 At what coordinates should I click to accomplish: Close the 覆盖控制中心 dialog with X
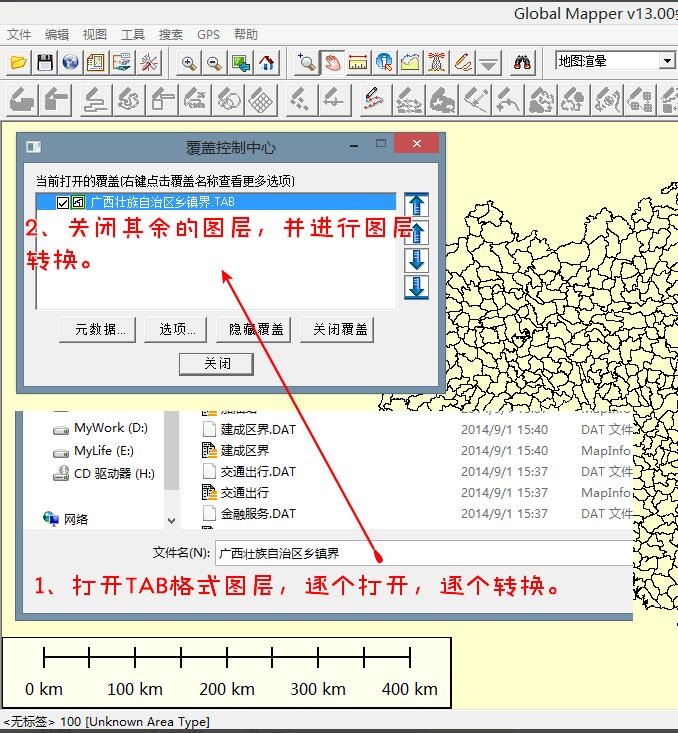point(417,144)
